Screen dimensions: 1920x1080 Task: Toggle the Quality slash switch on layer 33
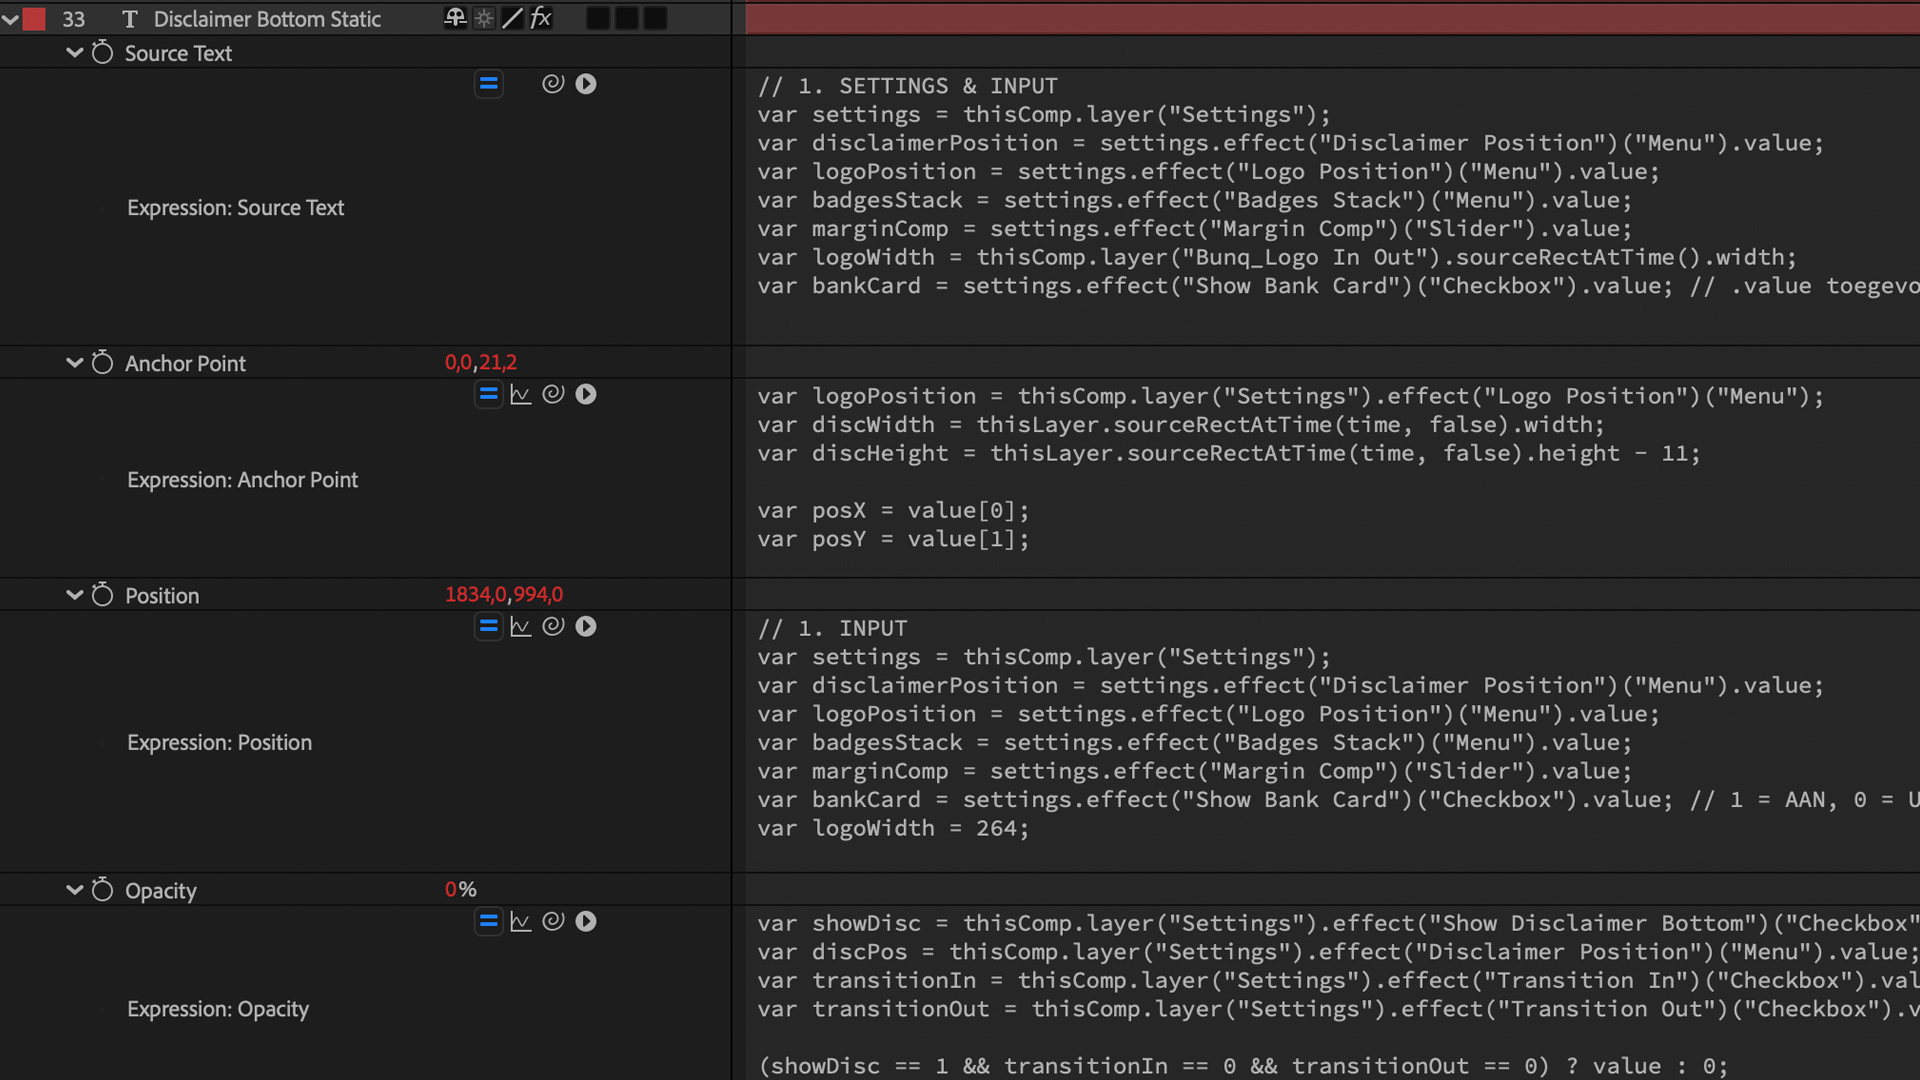512,18
